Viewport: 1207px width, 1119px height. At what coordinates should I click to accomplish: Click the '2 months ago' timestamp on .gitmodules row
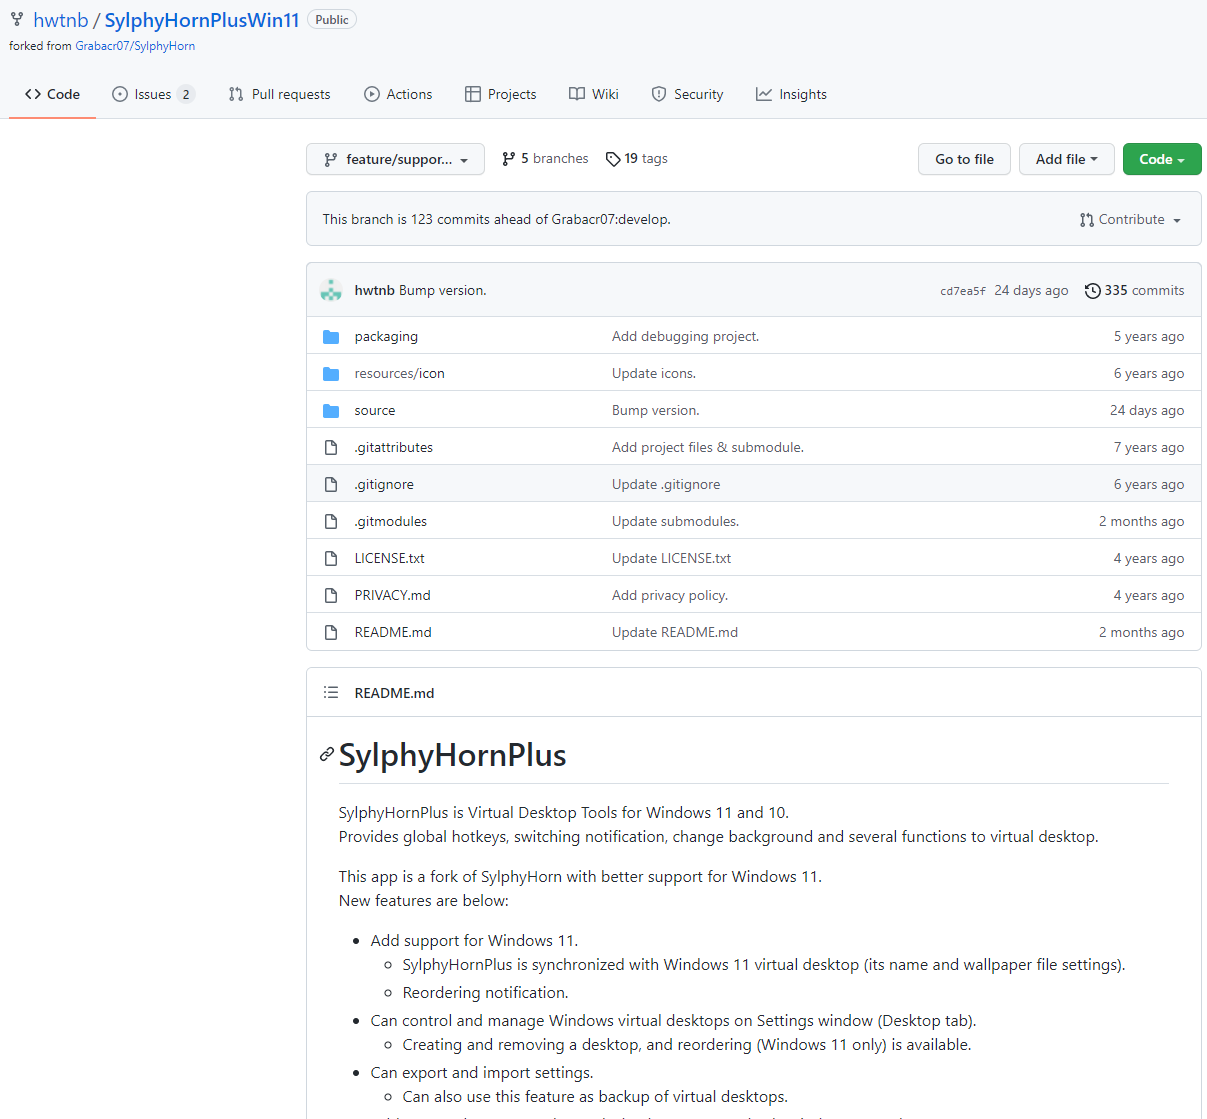pyautogui.click(x=1141, y=521)
